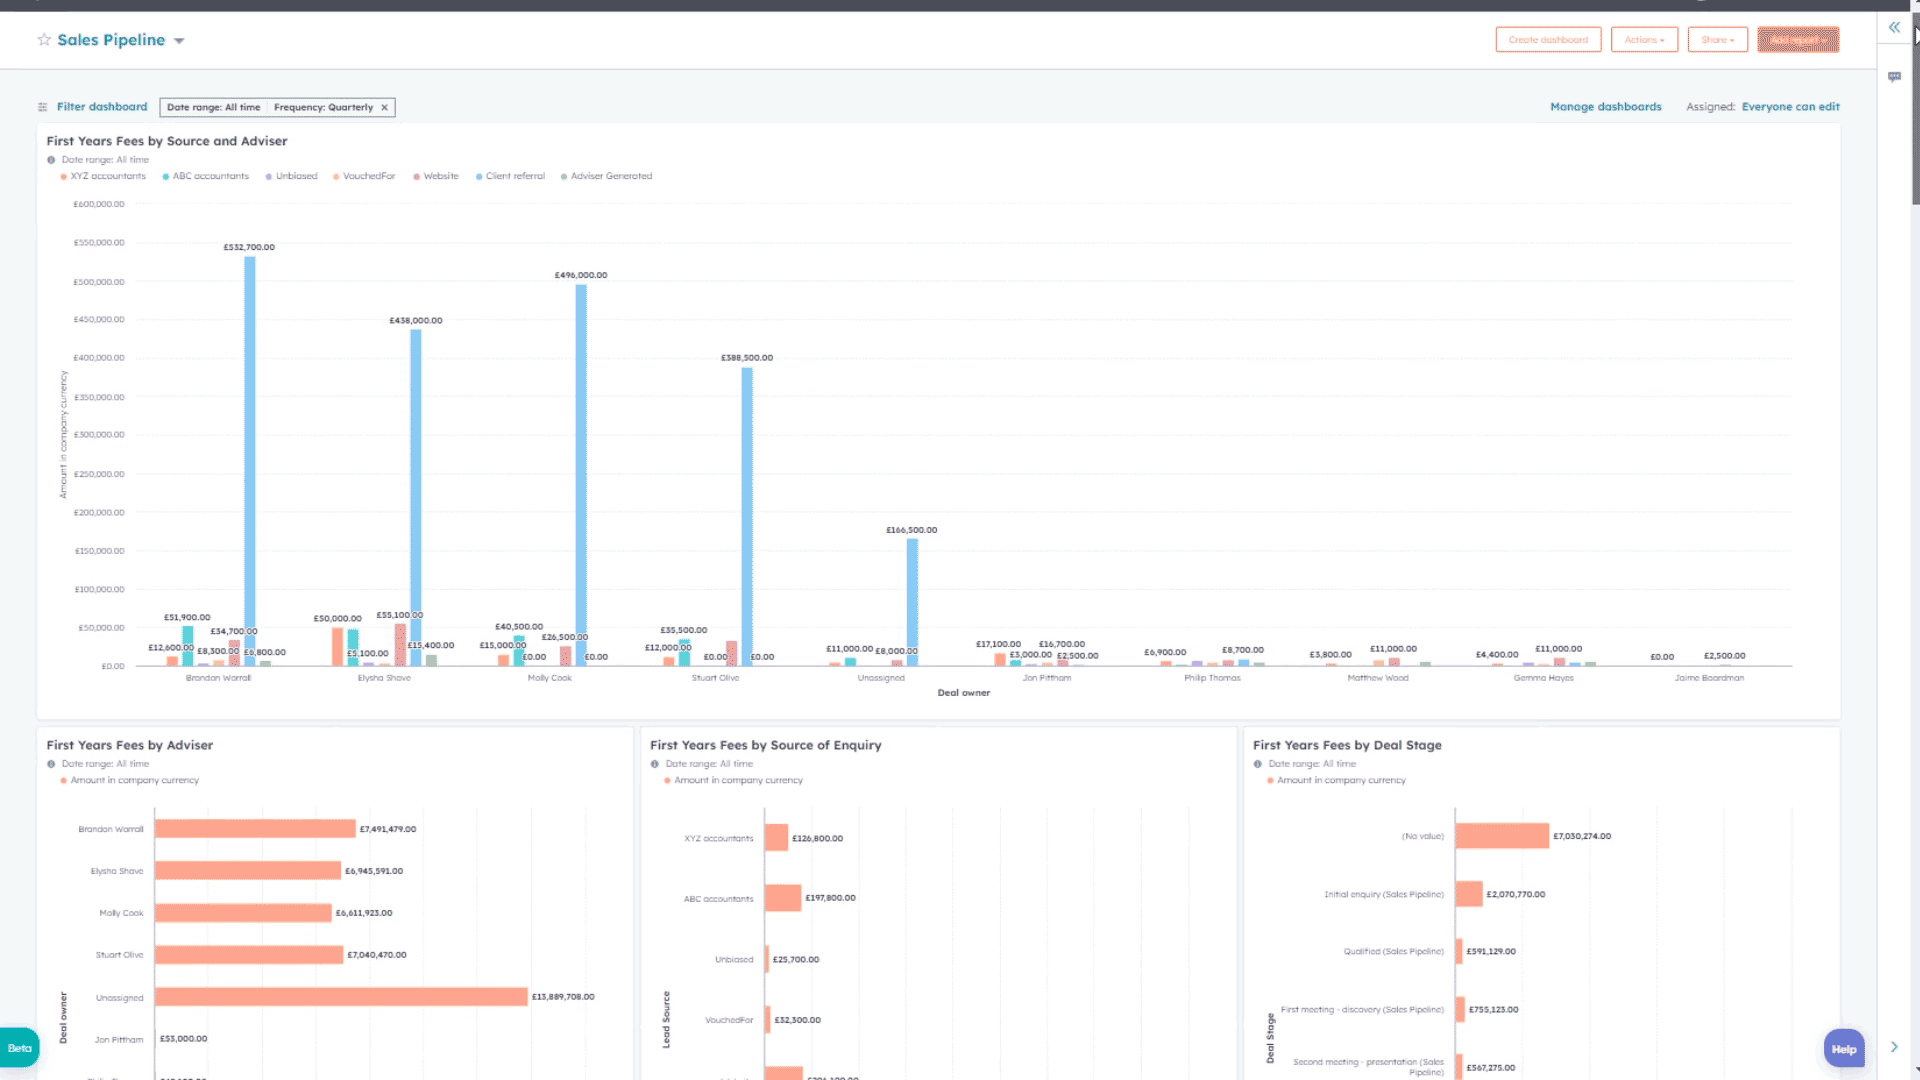This screenshot has width=1920, height=1080.
Task: Click the Jon Pittham deal owner axis label
Action: click(1047, 678)
